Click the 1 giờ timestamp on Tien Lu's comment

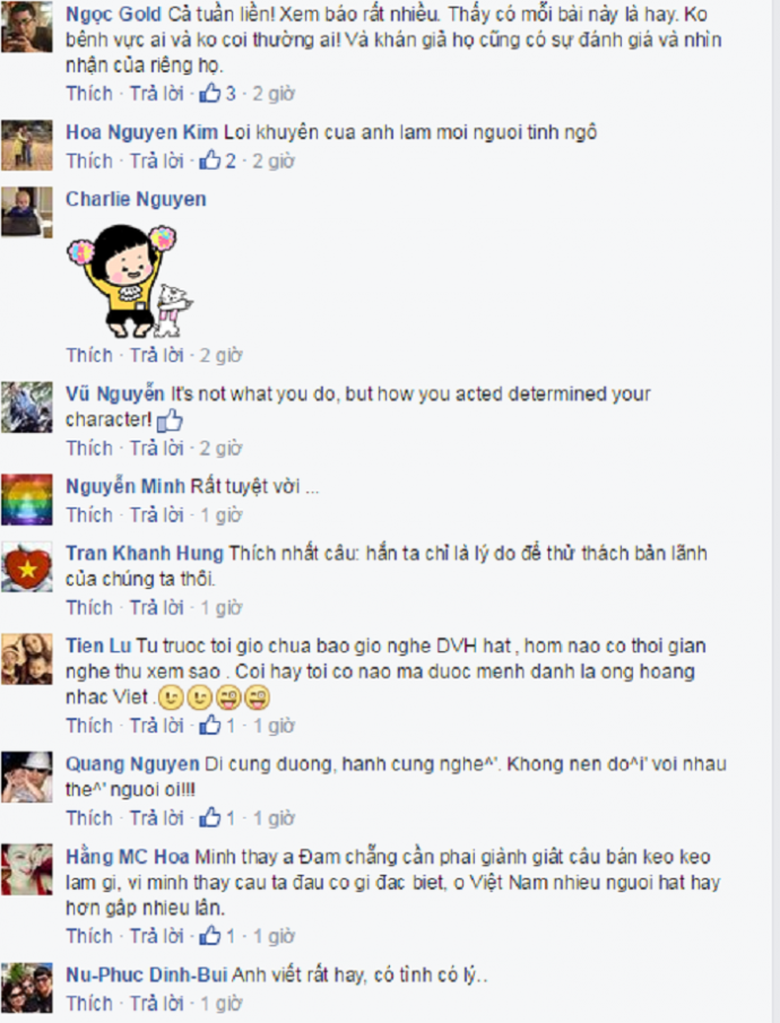[274, 725]
